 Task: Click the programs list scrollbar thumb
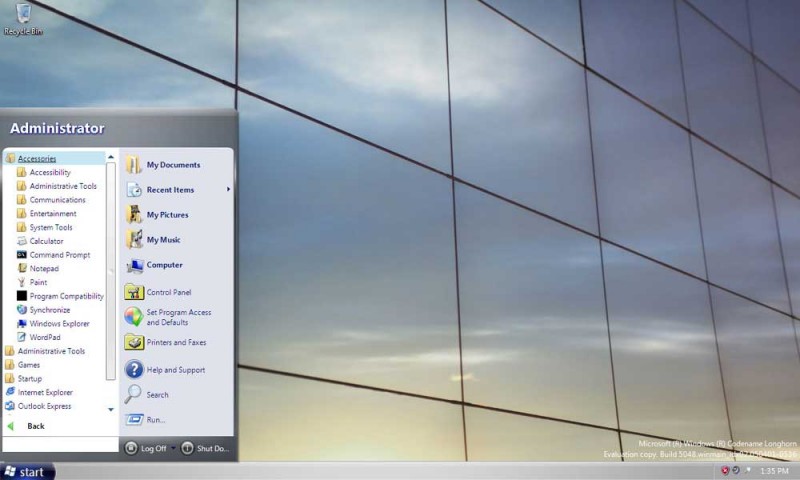point(111,271)
